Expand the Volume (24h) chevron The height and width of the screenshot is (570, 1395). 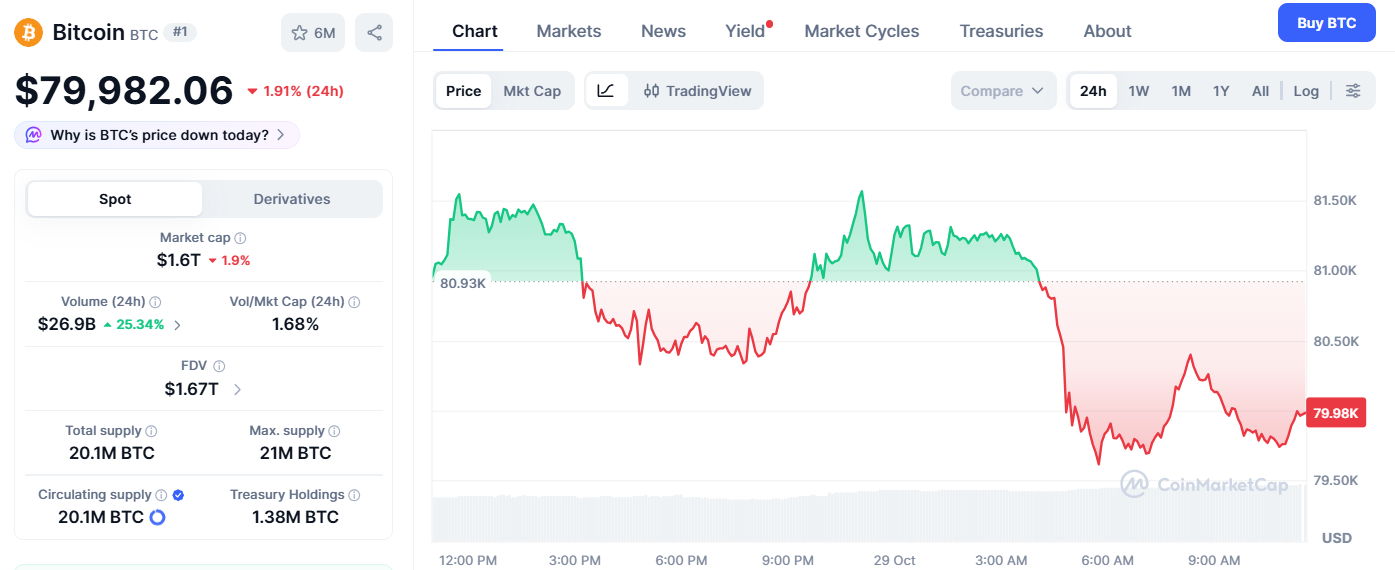(x=177, y=324)
